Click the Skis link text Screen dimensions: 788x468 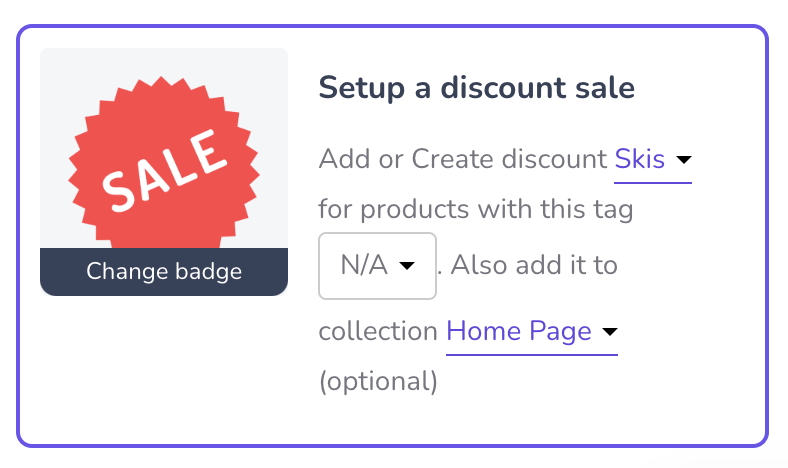(x=640, y=159)
